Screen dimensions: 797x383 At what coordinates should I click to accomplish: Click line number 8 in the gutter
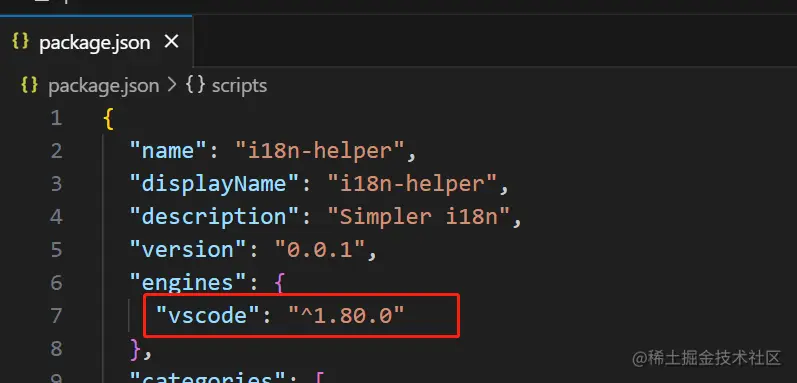(56, 348)
